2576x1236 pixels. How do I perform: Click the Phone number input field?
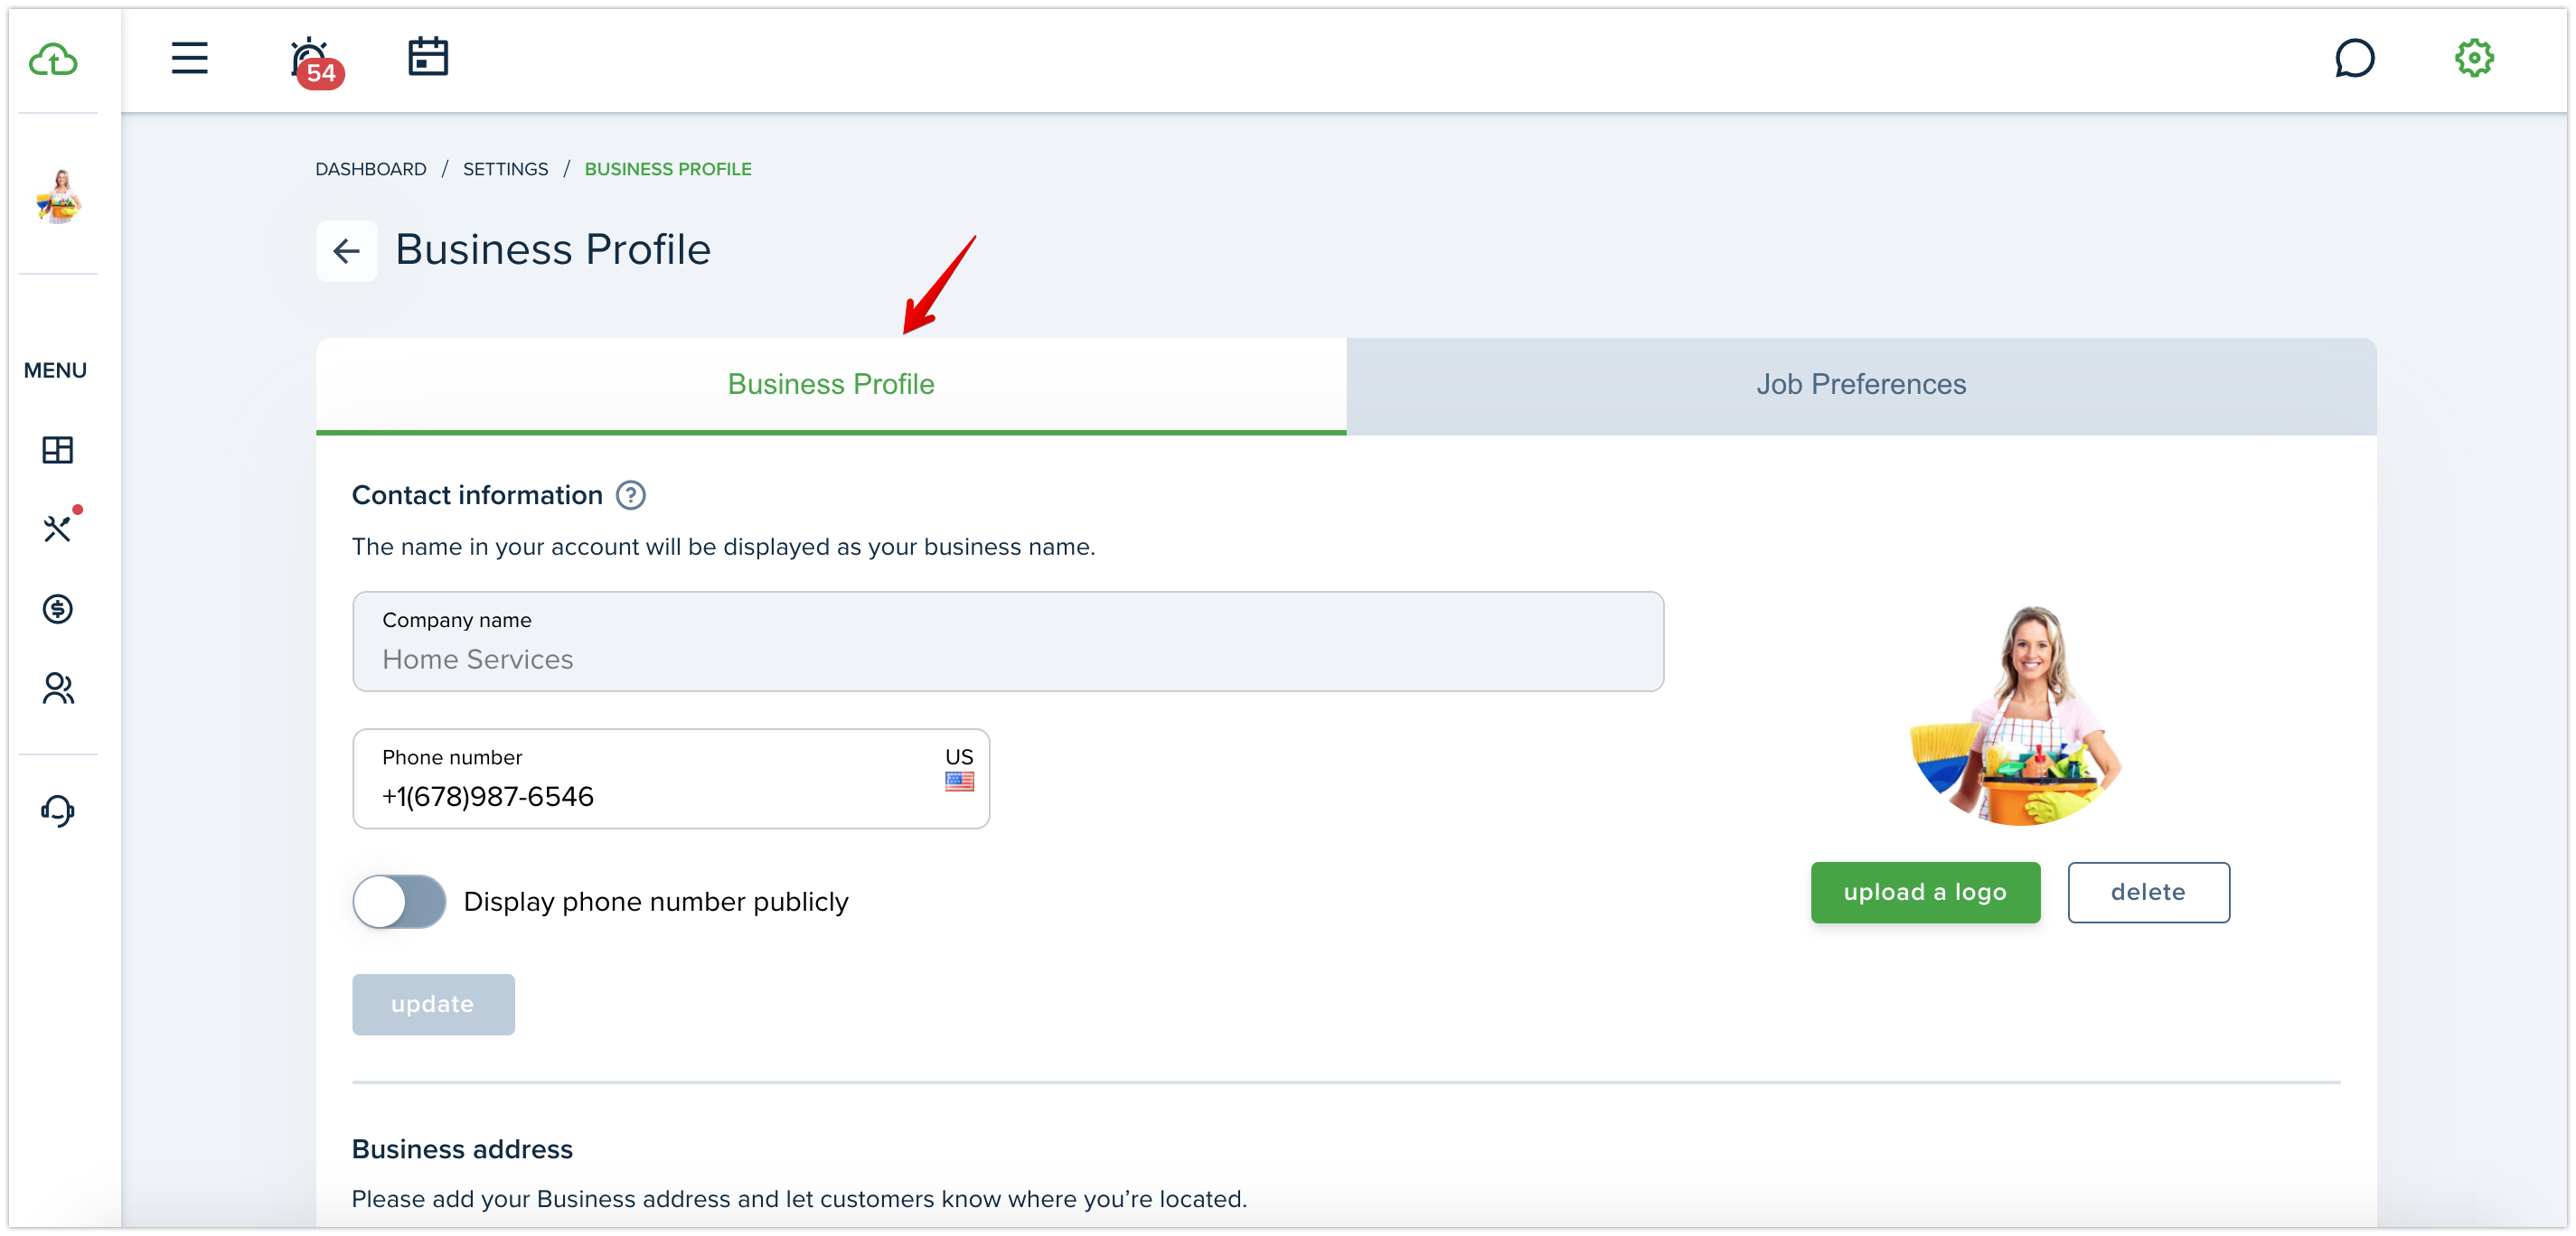(x=671, y=778)
